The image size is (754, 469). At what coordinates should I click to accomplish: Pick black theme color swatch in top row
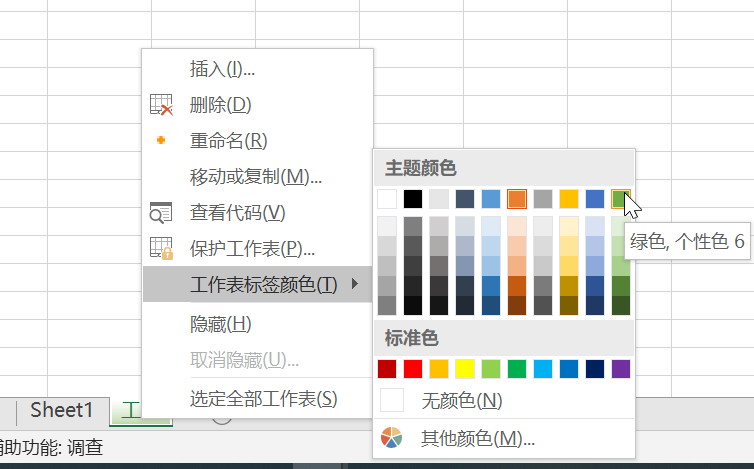413,199
